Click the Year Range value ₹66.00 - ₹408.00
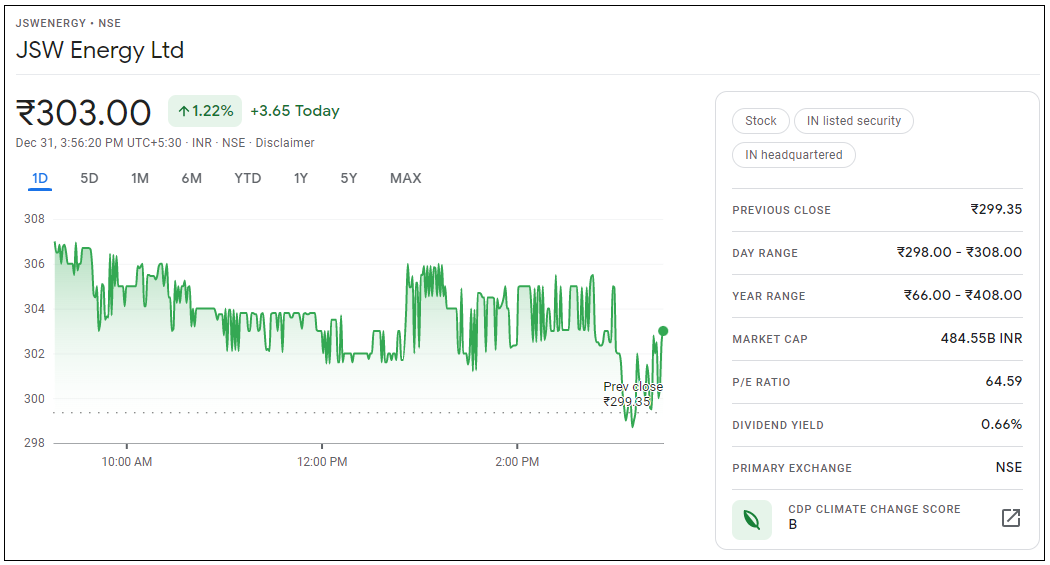The image size is (1050, 565). (x=963, y=295)
